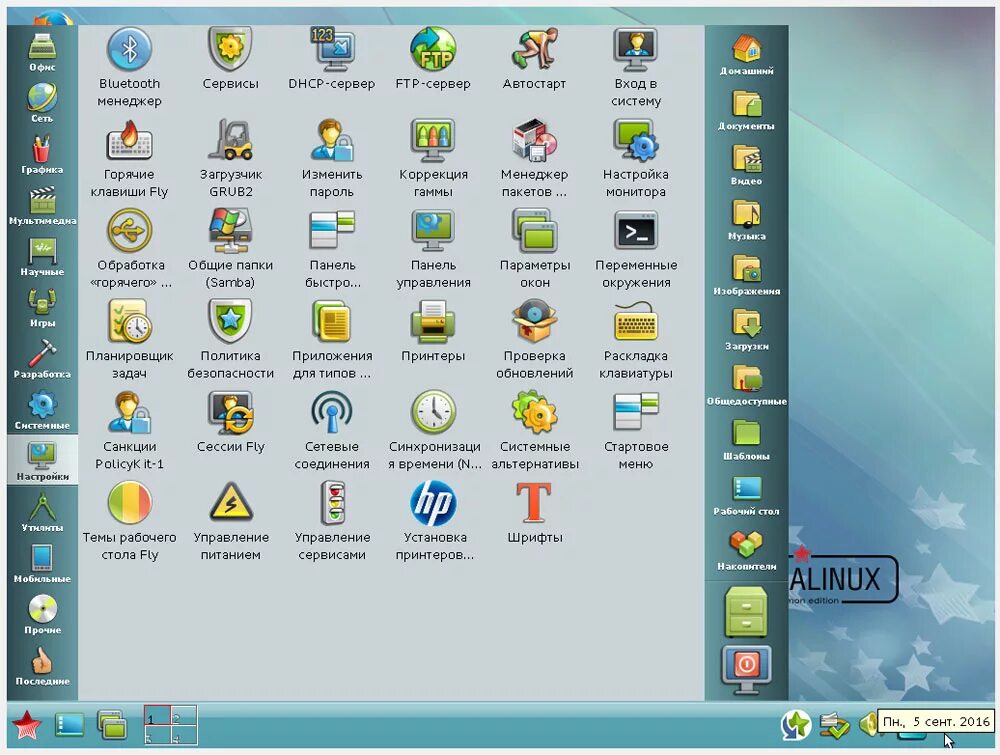Open Настройка монитора
1000x755 pixels.
pos(636,158)
